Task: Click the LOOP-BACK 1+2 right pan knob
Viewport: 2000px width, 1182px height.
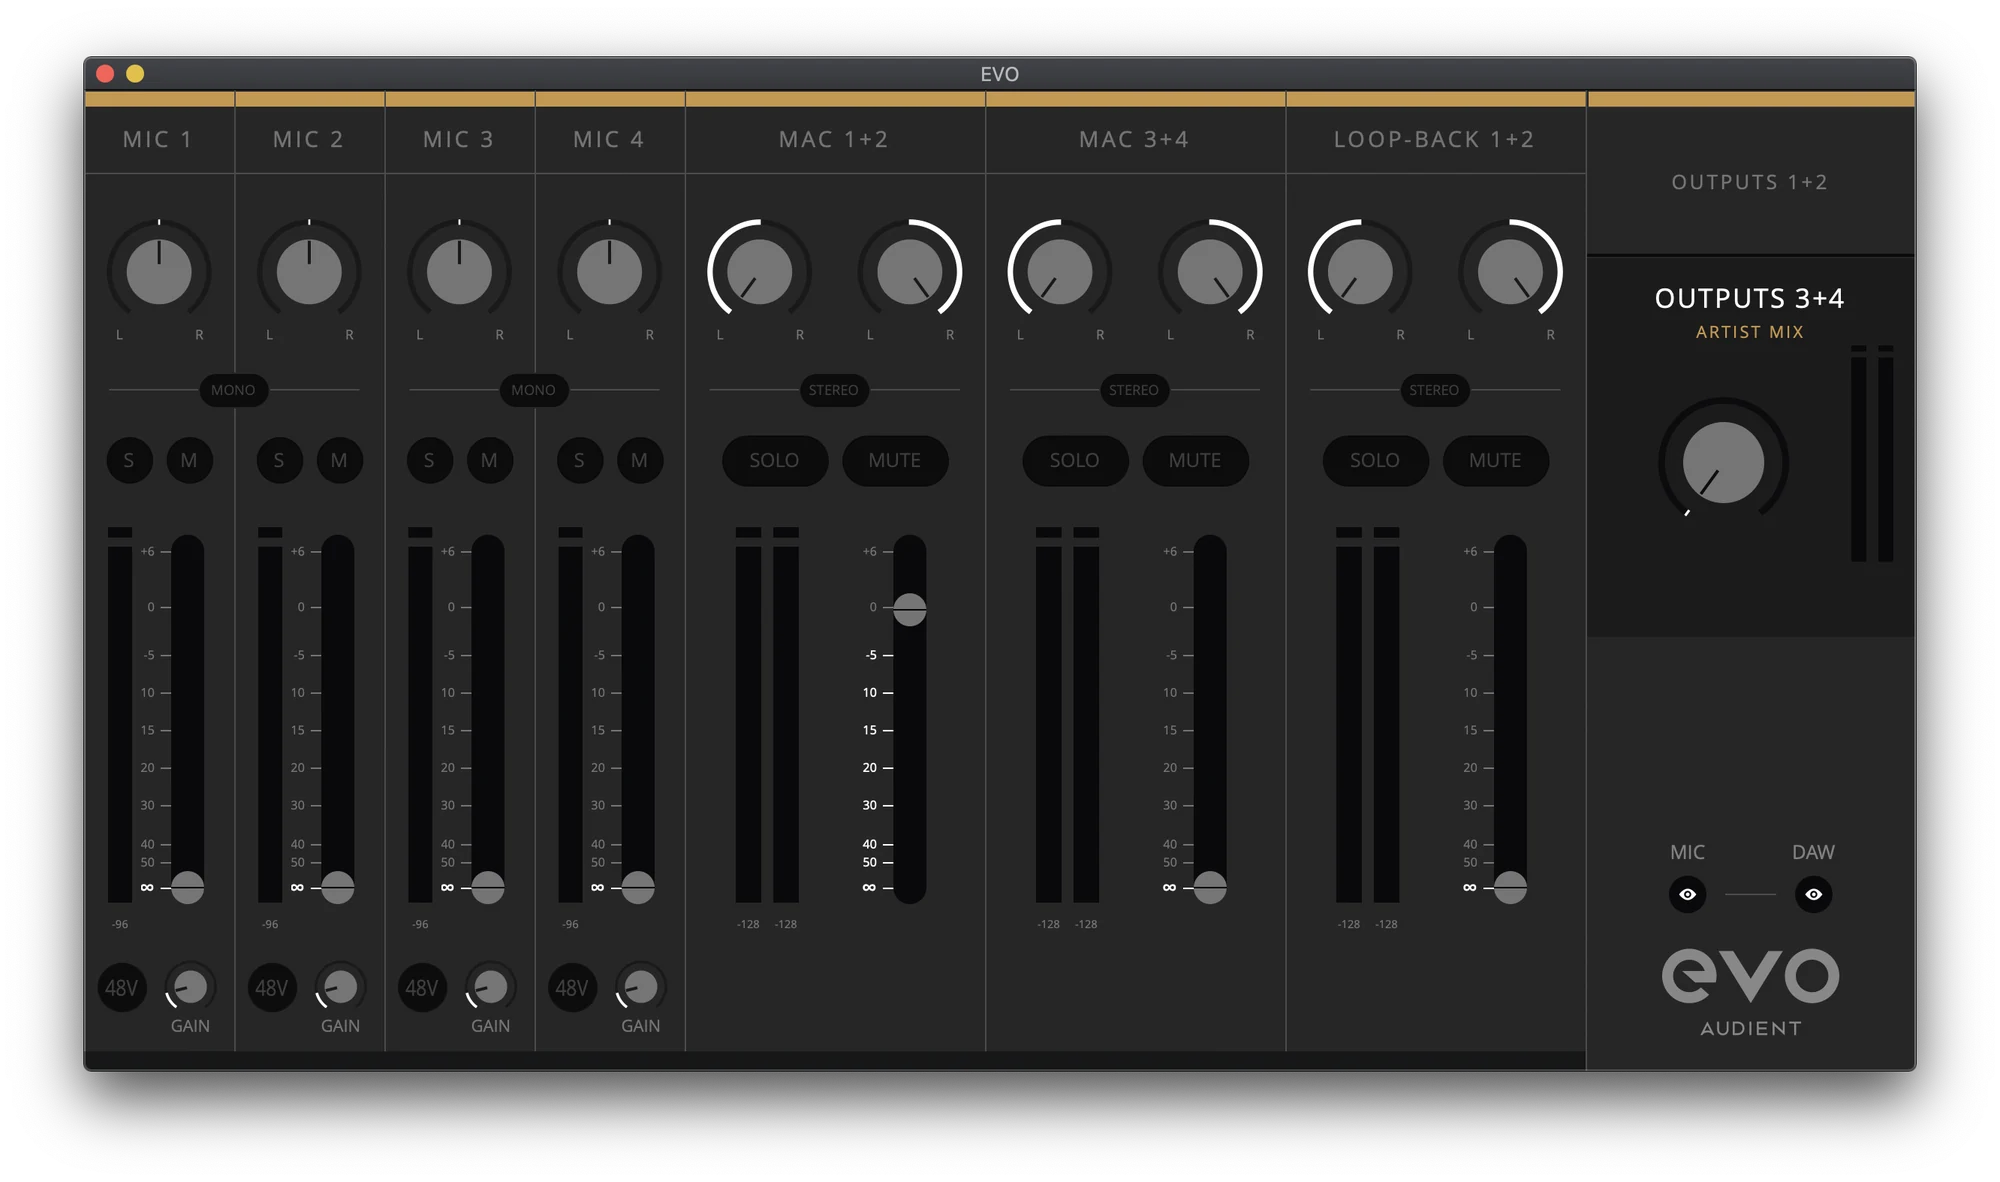Action: tap(1510, 271)
